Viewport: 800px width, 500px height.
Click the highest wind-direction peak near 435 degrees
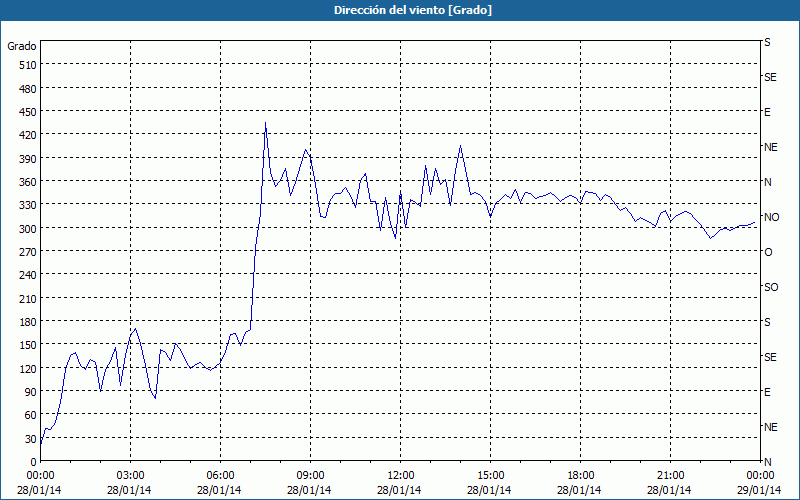click(265, 123)
